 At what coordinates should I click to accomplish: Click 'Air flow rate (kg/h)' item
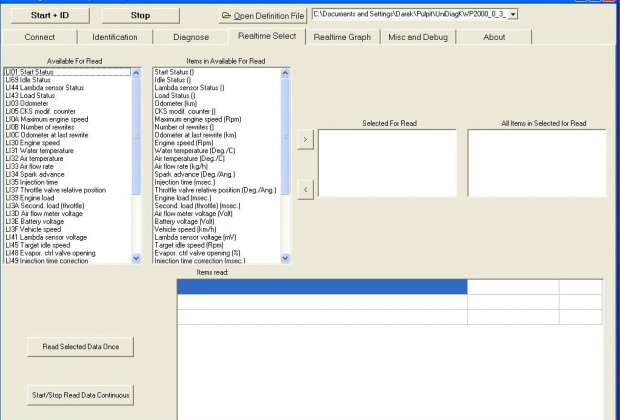[x=217, y=166]
